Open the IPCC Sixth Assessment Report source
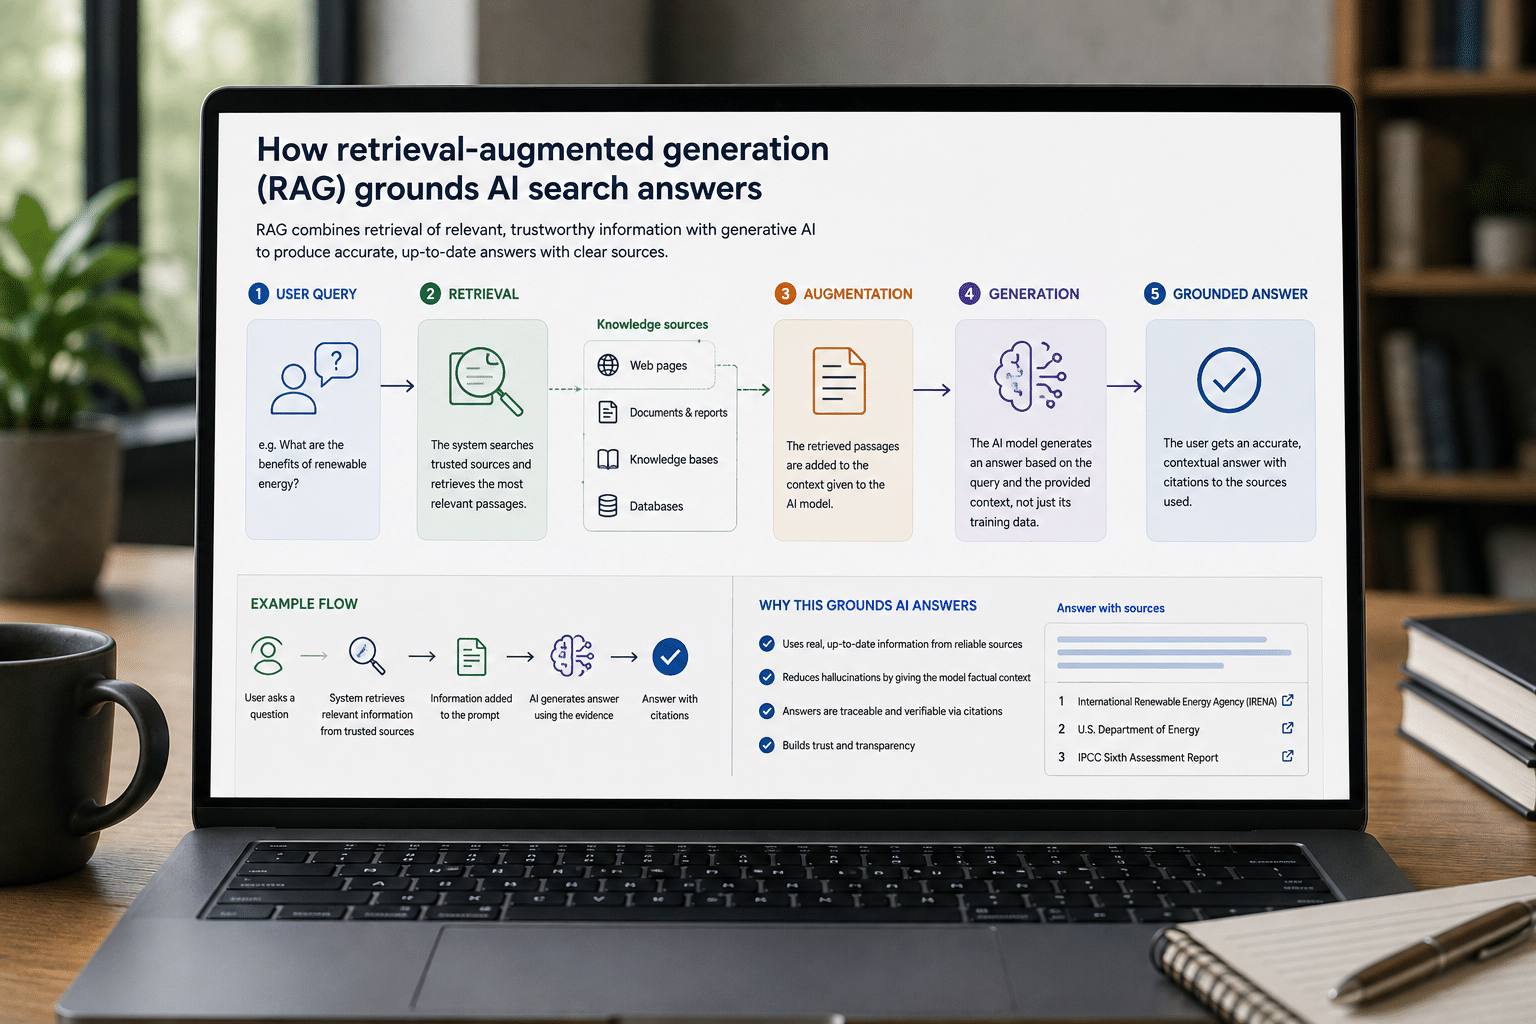 (x=1176, y=757)
